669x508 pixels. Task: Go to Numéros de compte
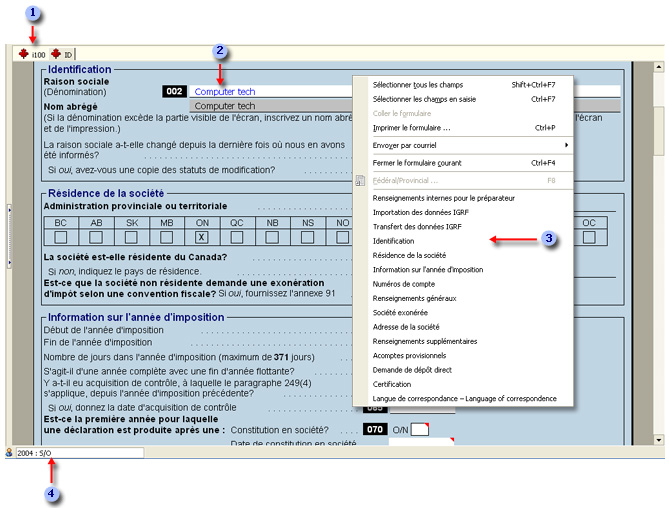[x=464, y=284]
